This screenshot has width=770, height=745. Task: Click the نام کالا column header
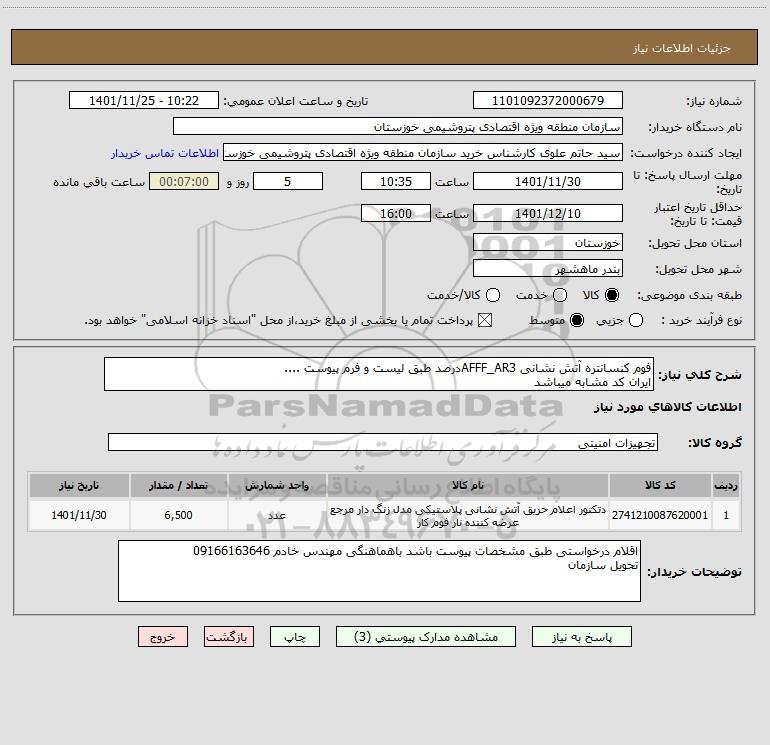click(468, 485)
